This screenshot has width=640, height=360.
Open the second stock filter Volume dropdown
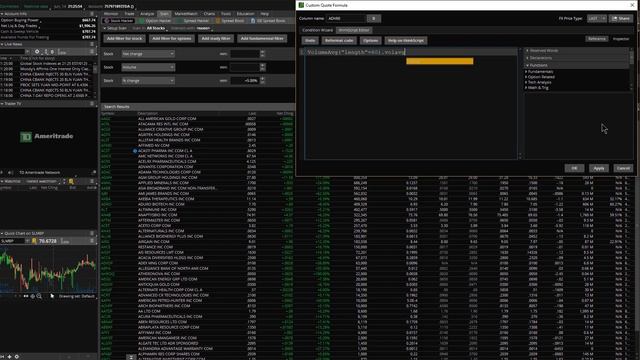pos(148,67)
